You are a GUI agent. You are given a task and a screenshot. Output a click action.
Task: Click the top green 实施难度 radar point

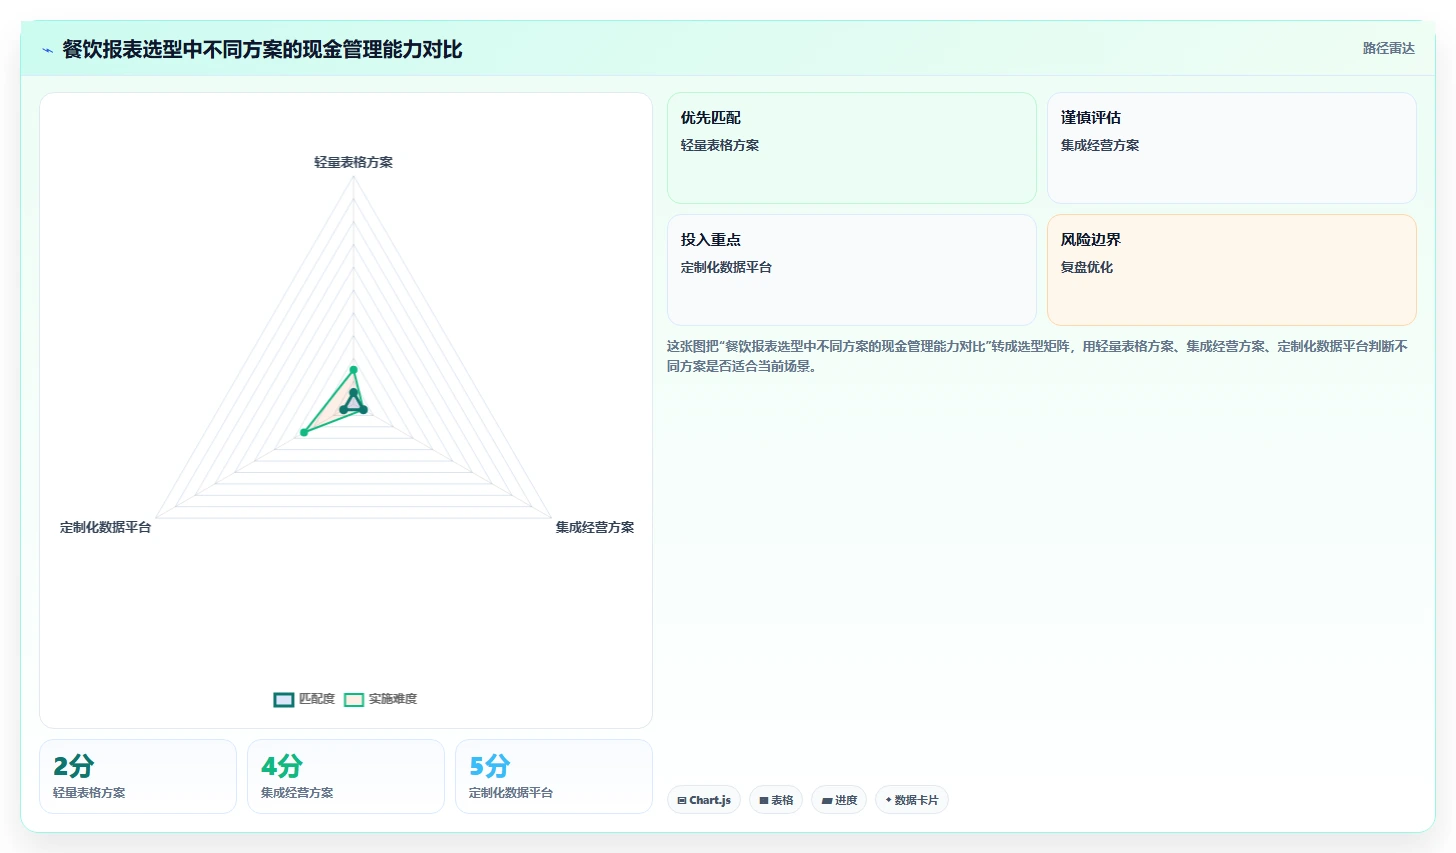353,370
